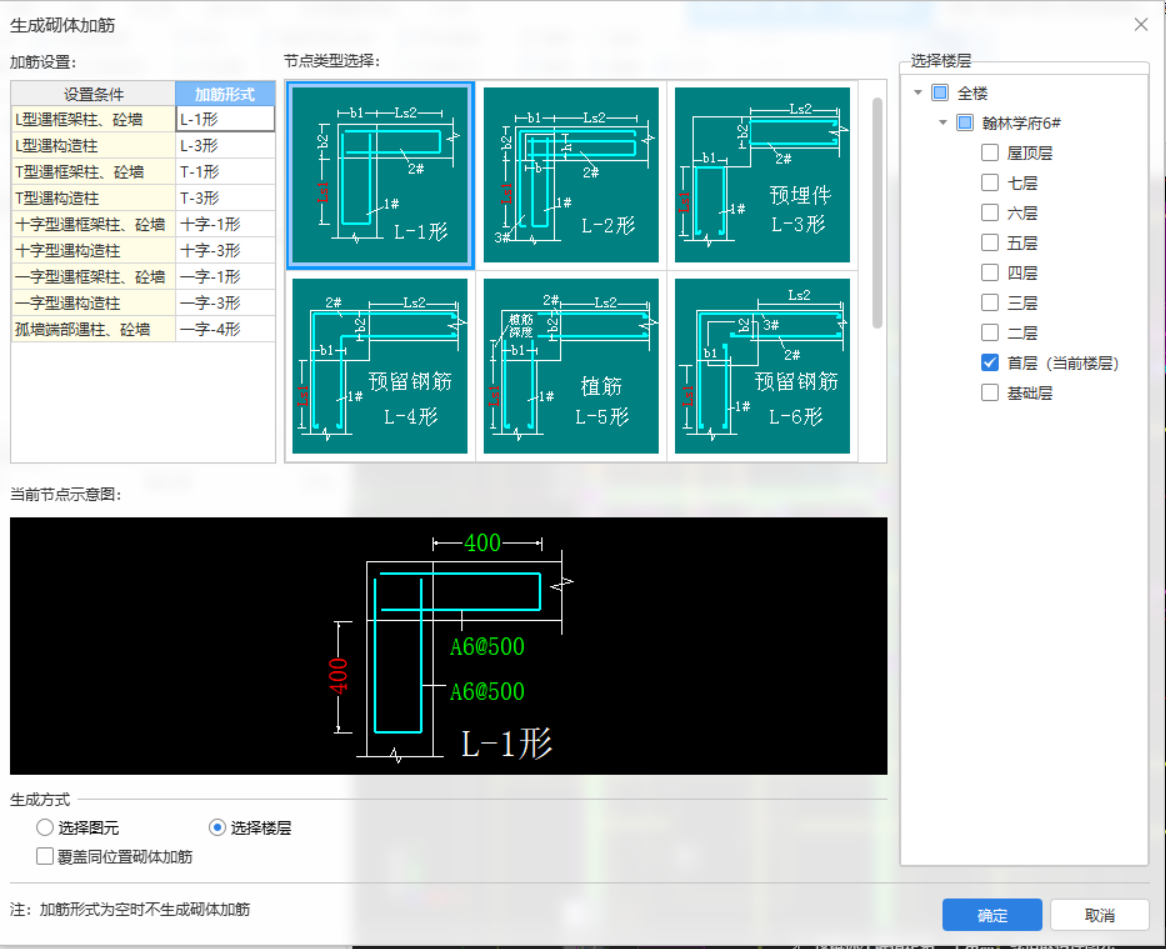The height and width of the screenshot is (949, 1166).
Task: Check the 全楼 checkbox
Action: click(x=940, y=93)
